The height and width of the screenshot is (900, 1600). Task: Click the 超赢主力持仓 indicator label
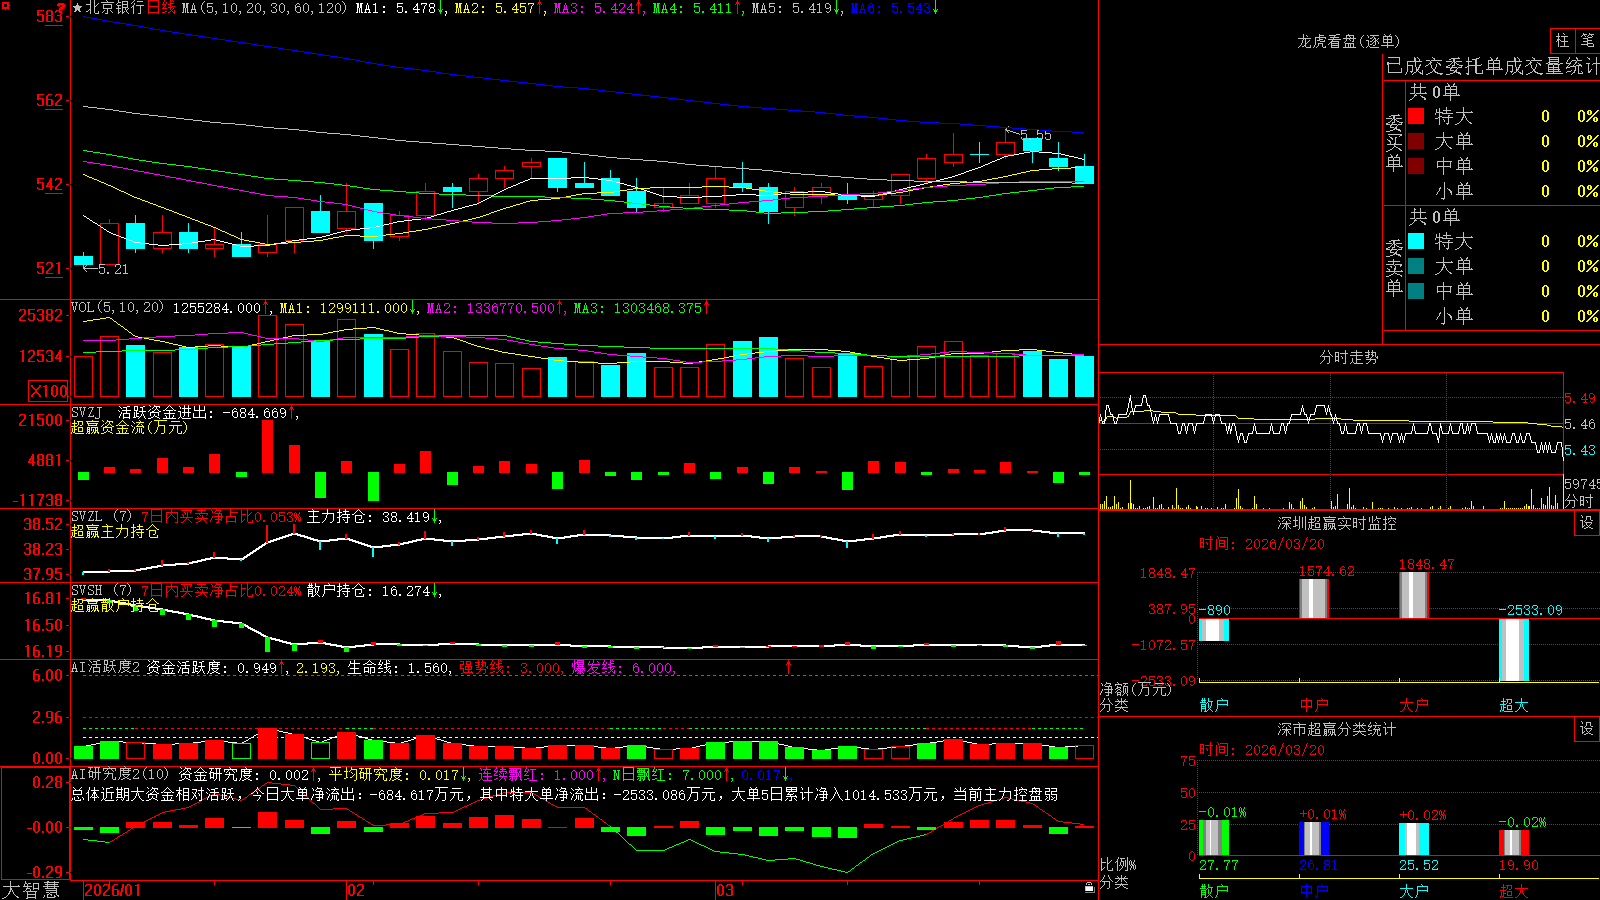[115, 531]
